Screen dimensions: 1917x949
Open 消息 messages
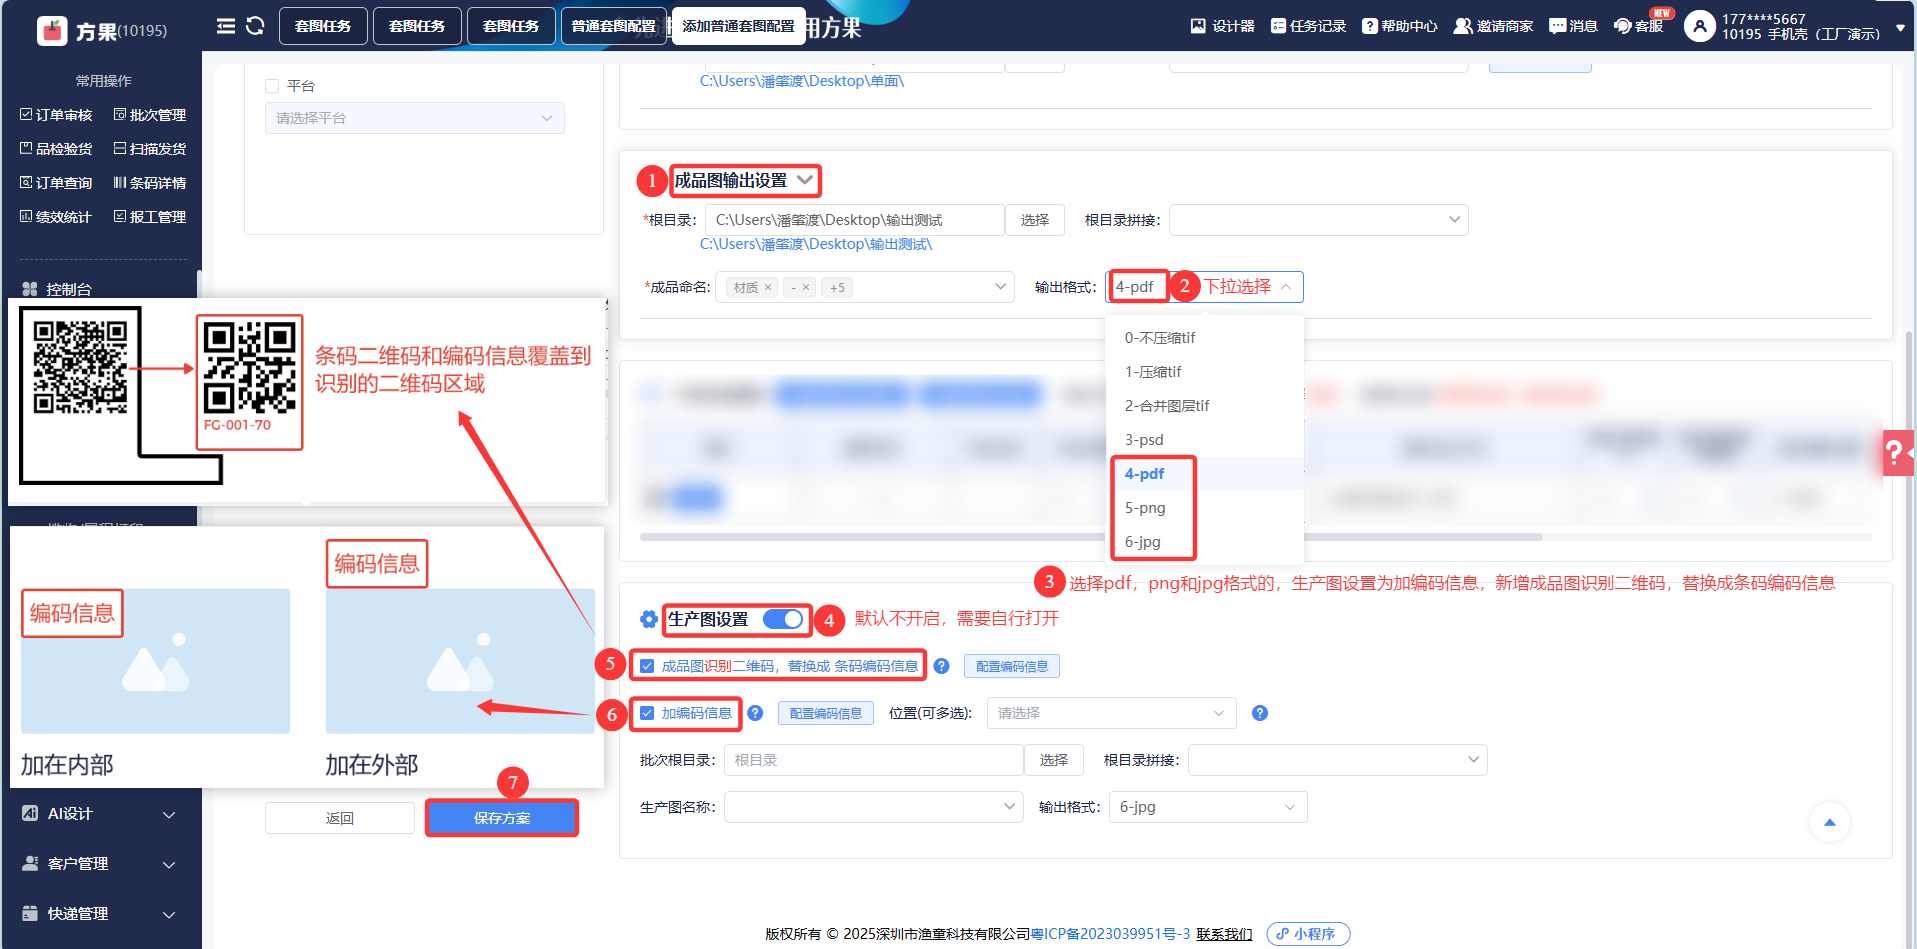pyautogui.click(x=1573, y=26)
